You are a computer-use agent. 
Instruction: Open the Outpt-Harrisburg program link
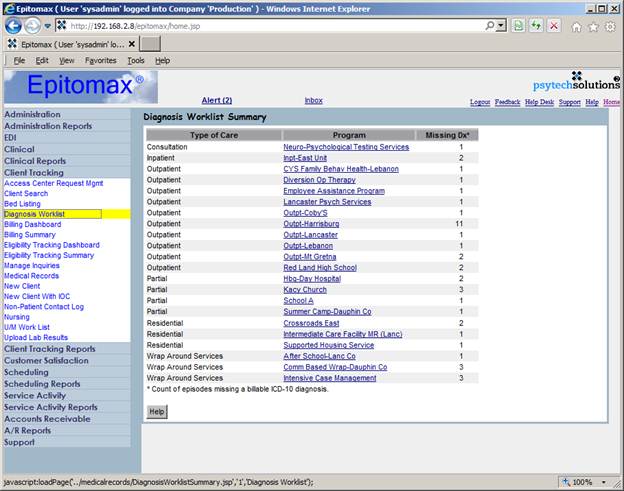tap(311, 224)
